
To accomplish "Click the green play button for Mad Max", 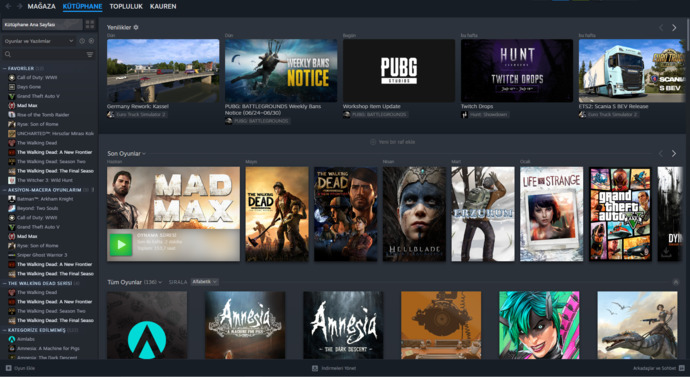I will (121, 245).
